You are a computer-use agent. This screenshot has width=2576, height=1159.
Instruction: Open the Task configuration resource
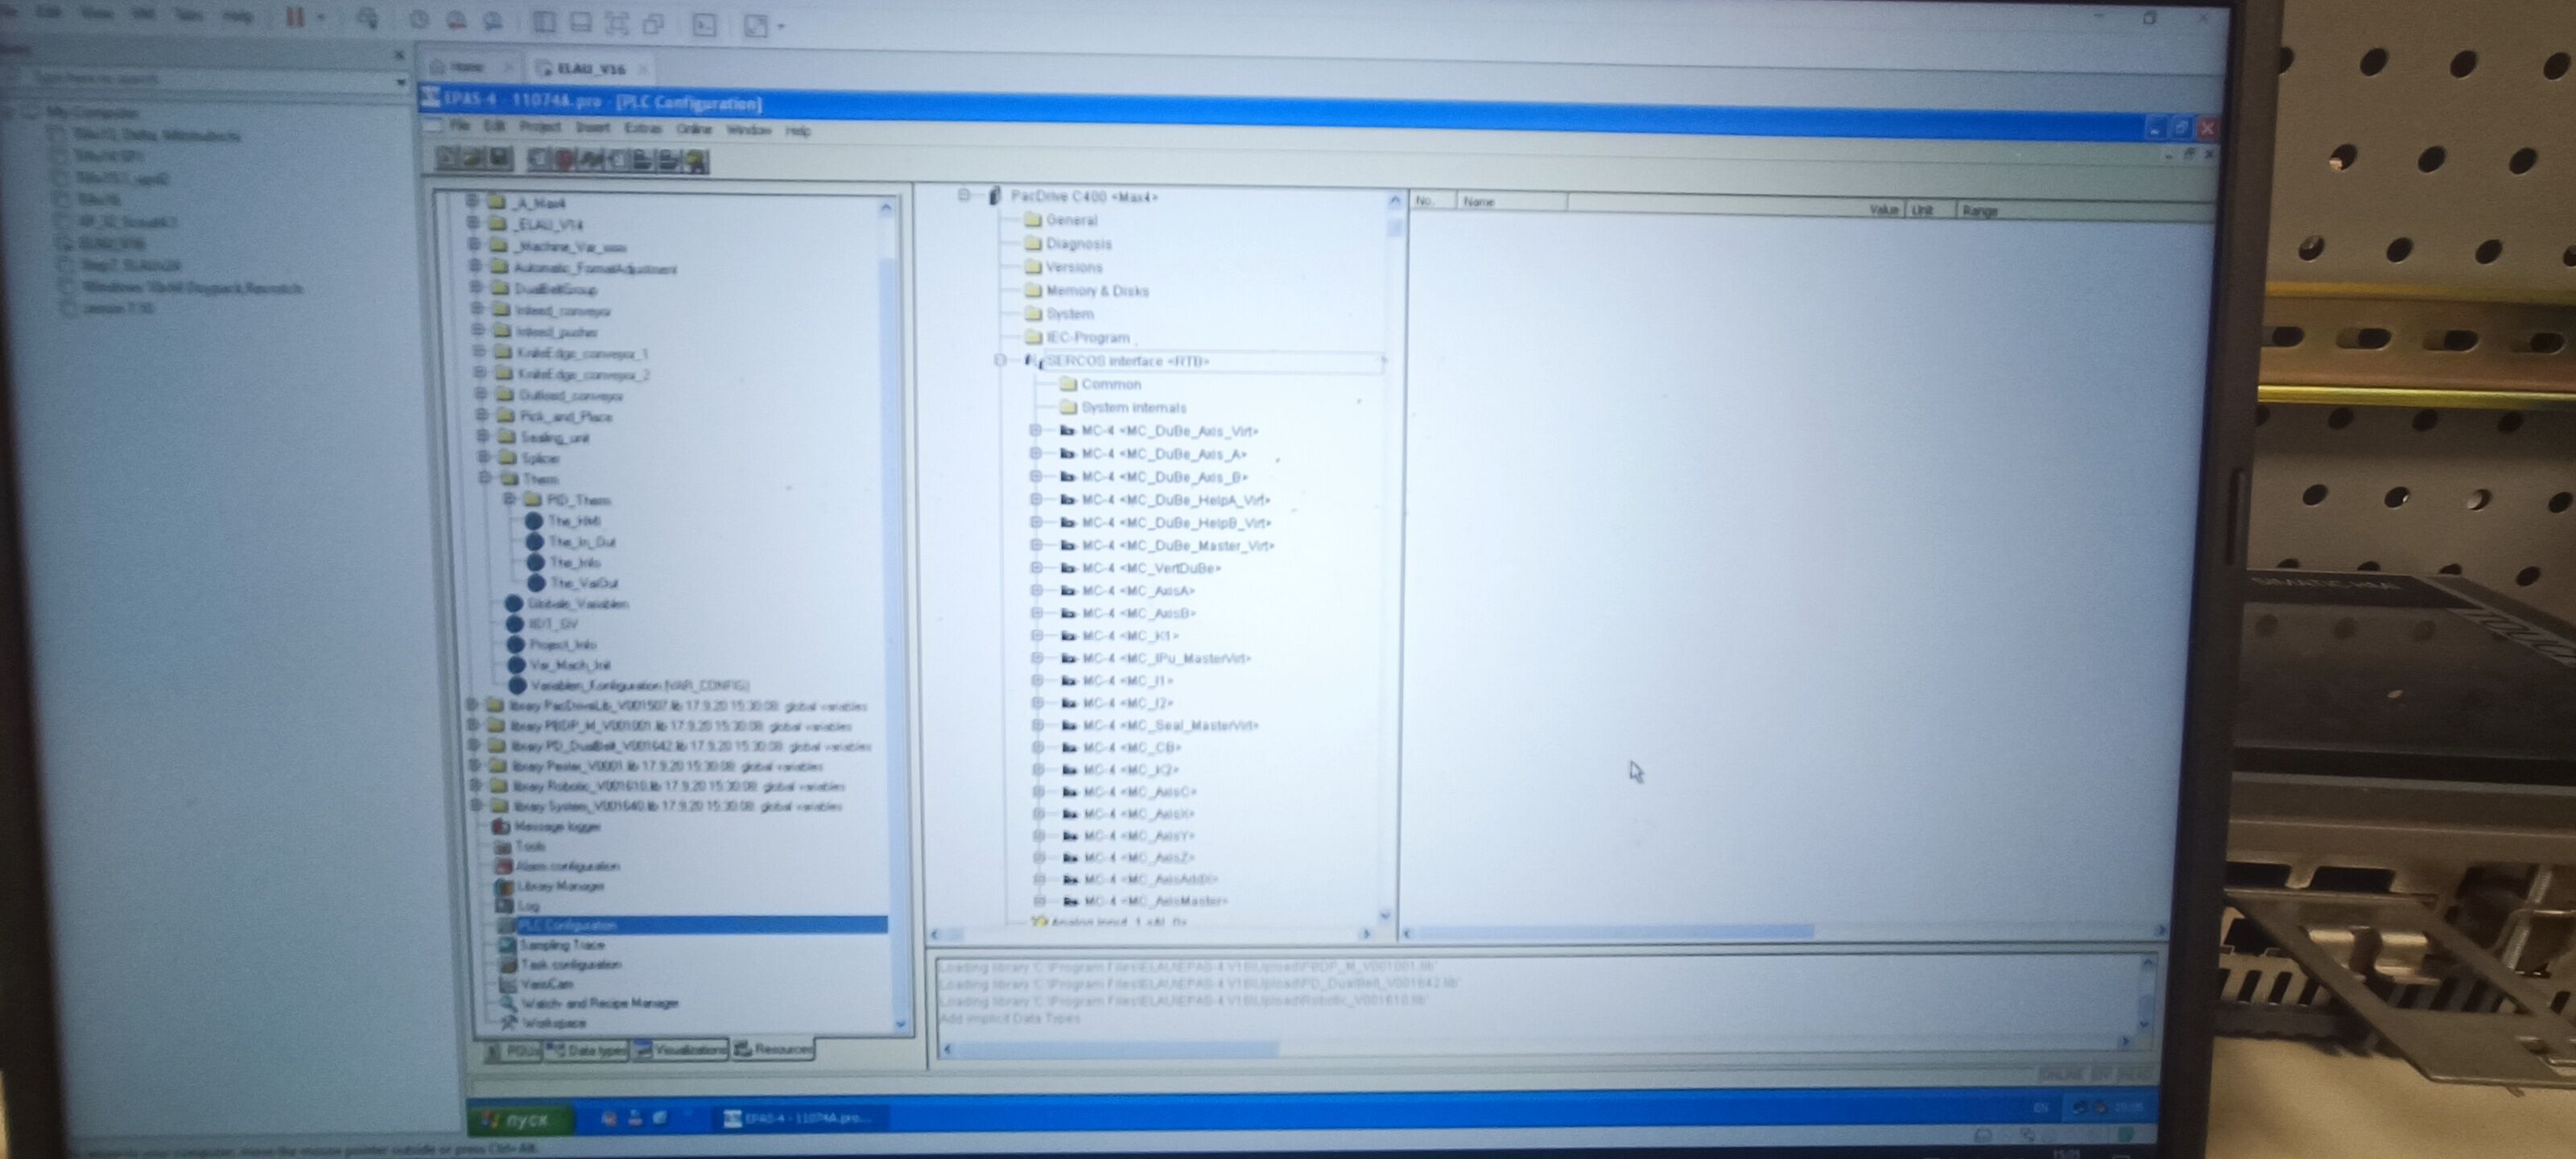(571, 965)
